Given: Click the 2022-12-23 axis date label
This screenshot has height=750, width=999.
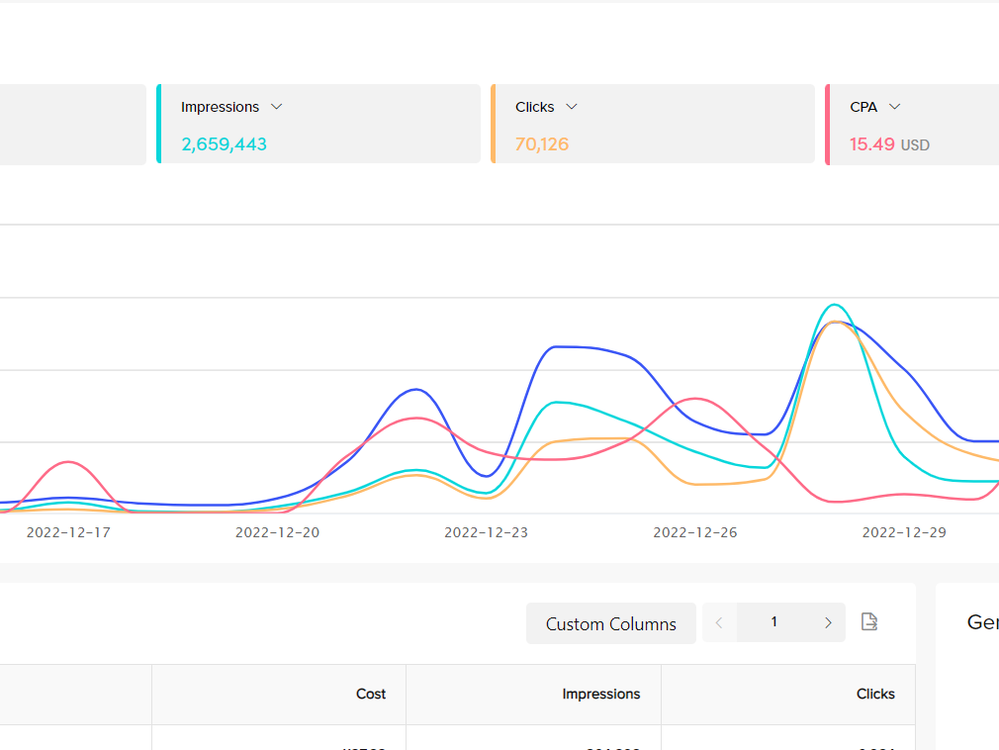Looking at the screenshot, I should (x=486, y=532).
